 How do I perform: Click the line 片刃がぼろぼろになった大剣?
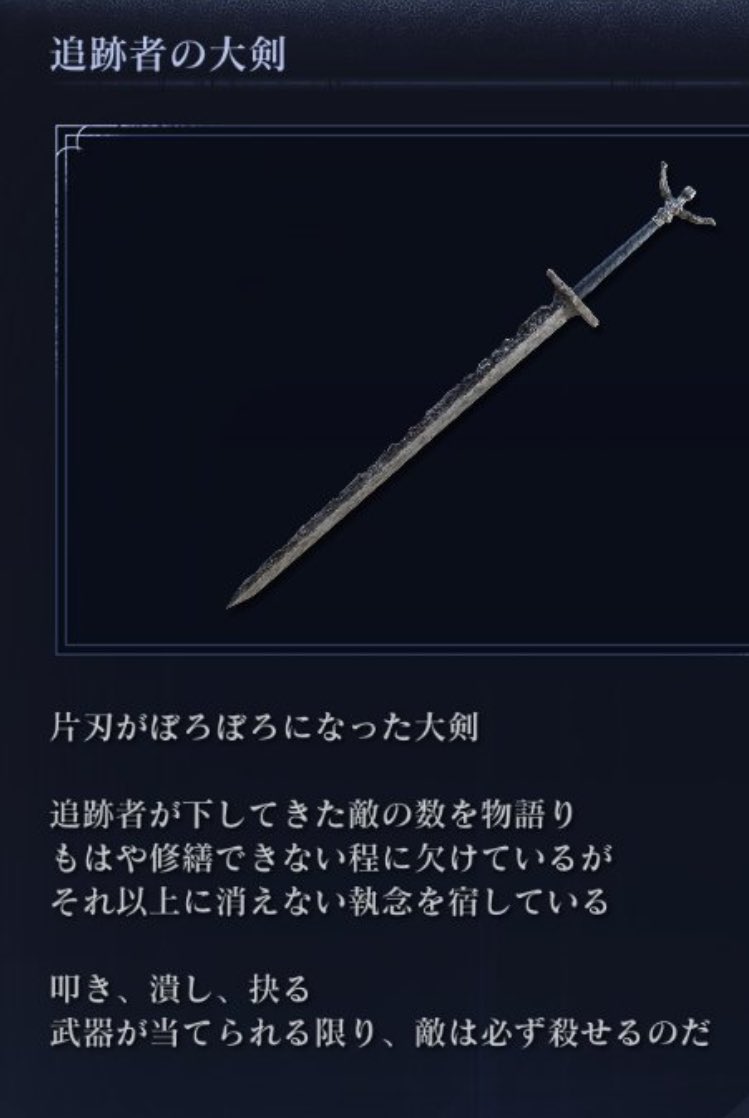pyautogui.click(x=264, y=729)
